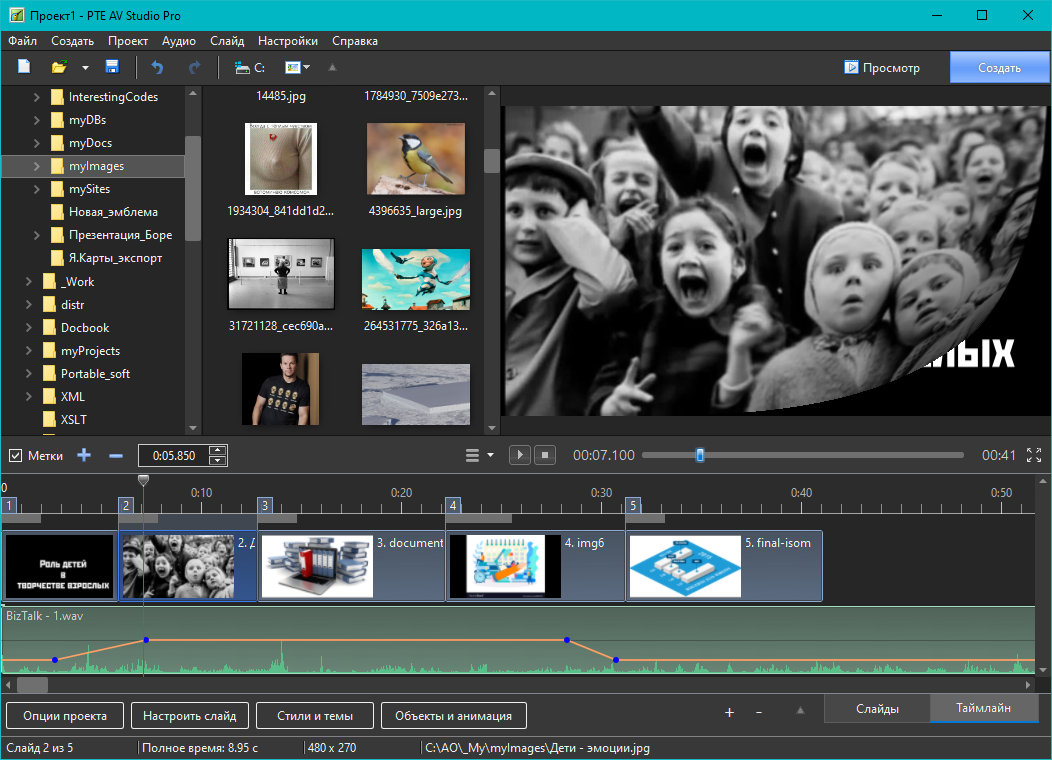Expand the myDocs folder
Viewport: 1052px width, 760px height.
(x=37, y=143)
